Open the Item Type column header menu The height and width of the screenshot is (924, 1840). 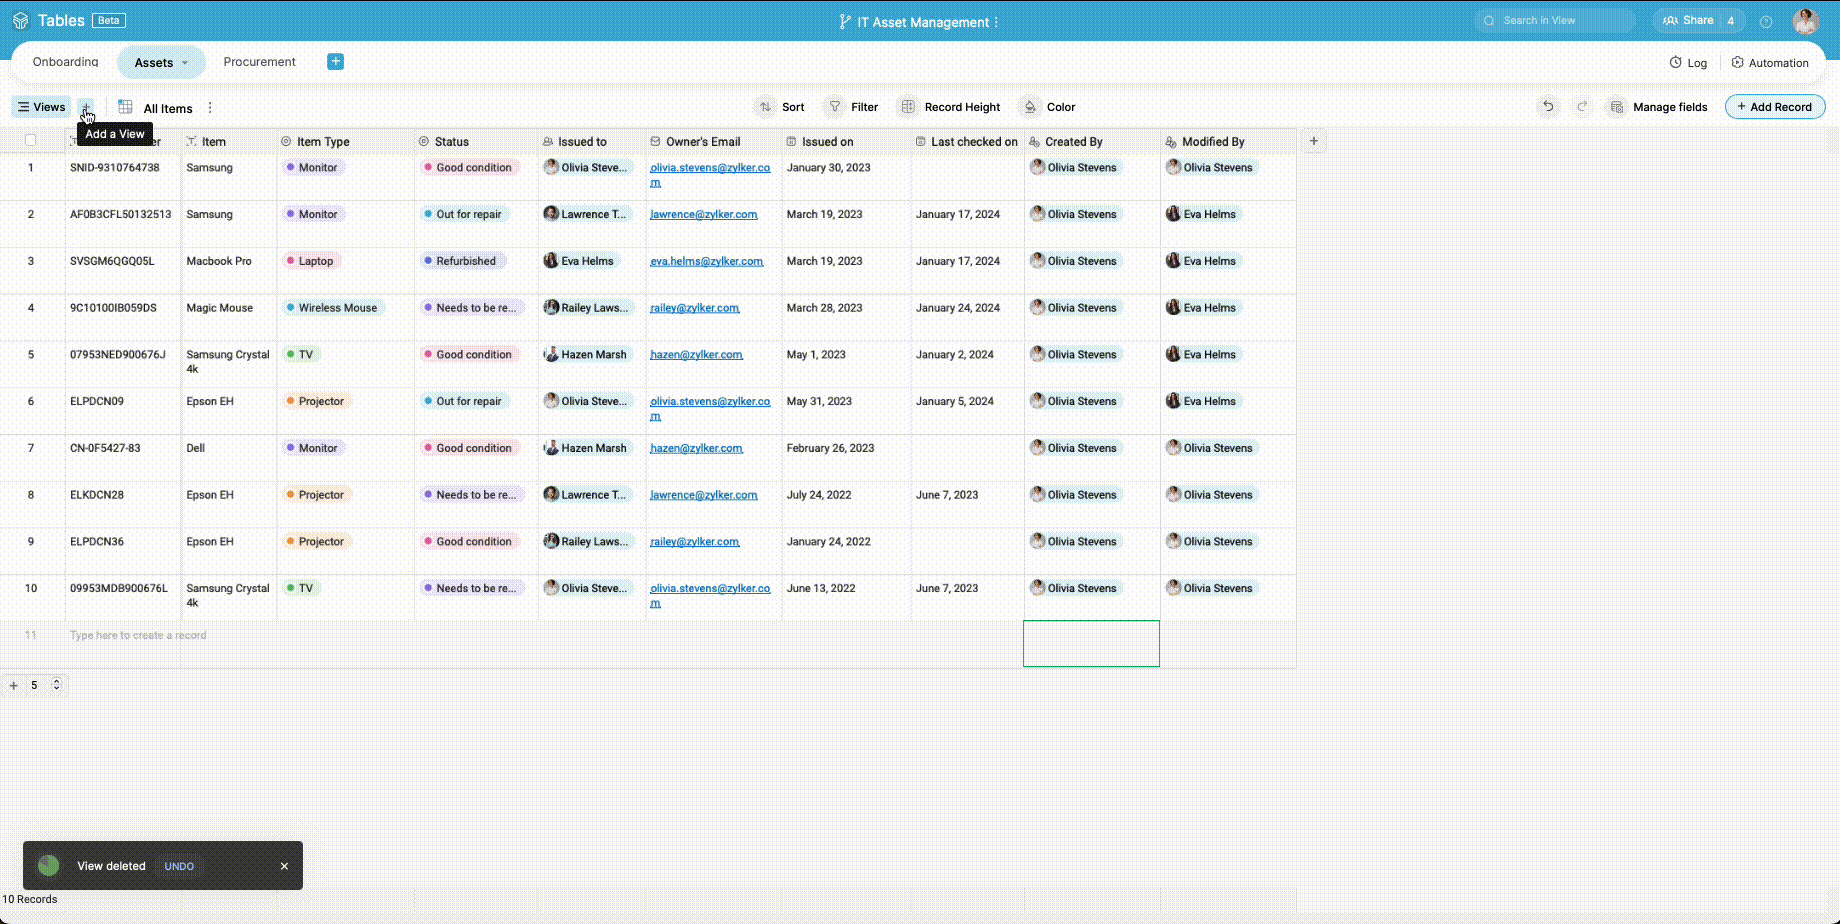coord(346,142)
